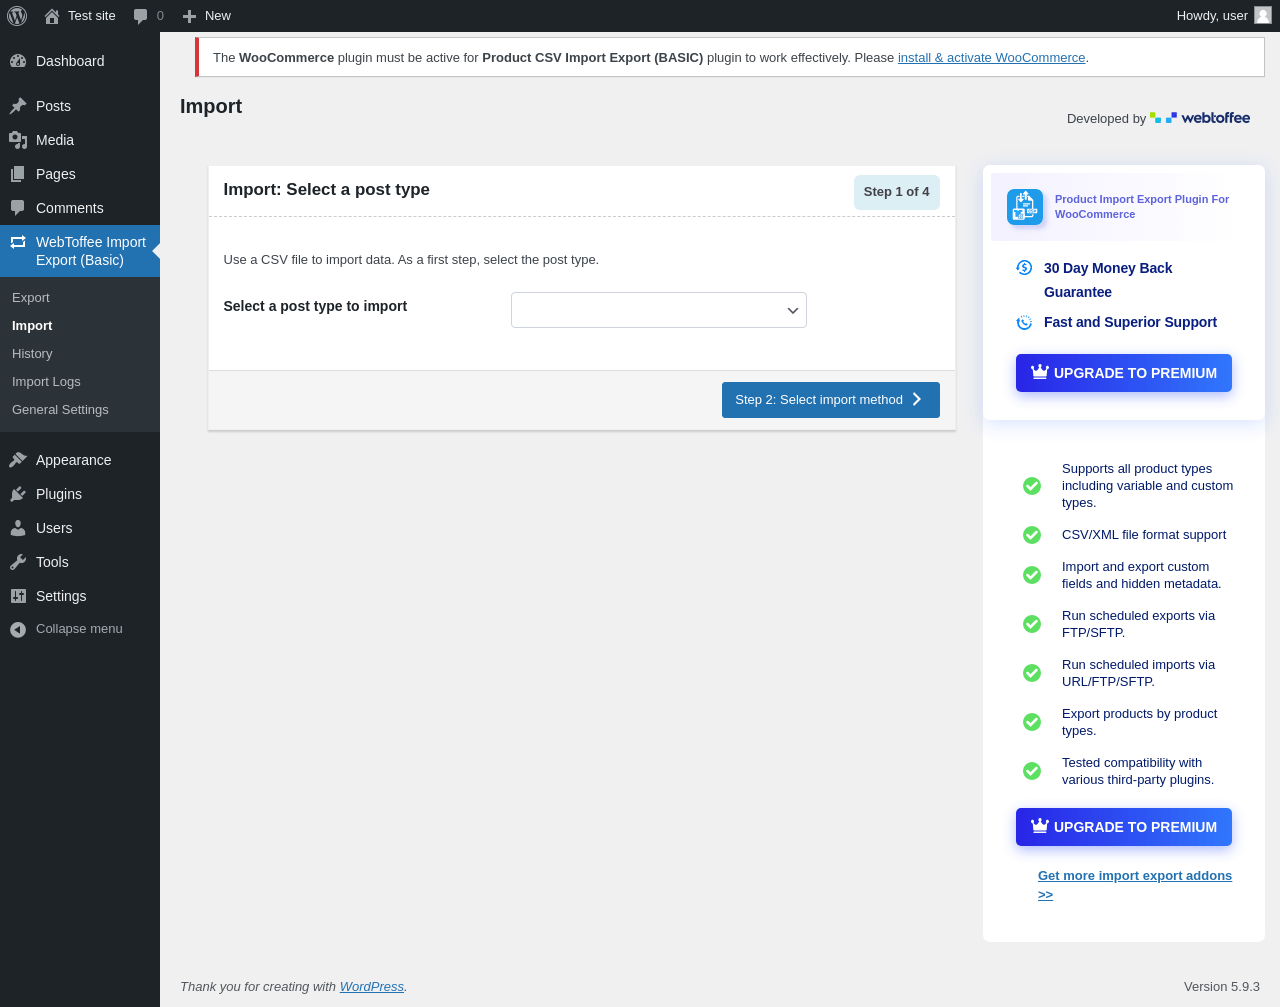The image size is (1280, 1007).
Task: Click Import and export custom fields text
Action: (x=1141, y=575)
